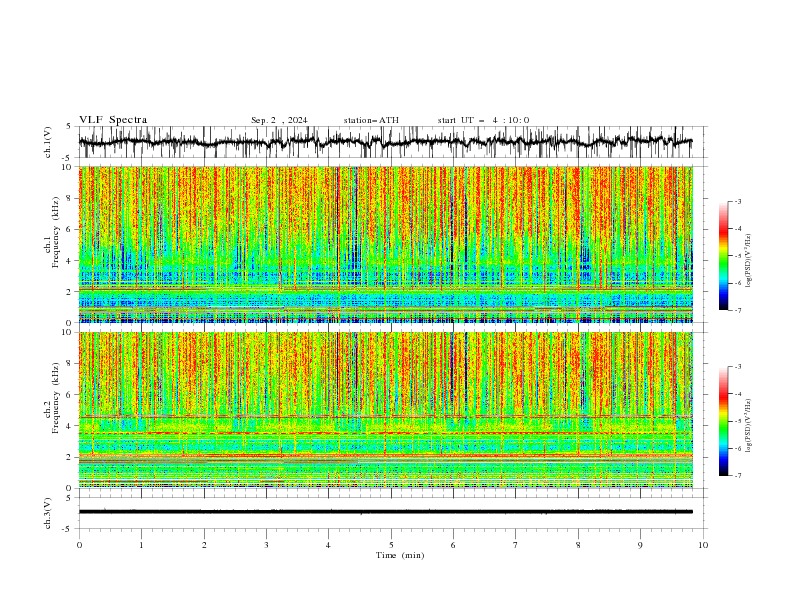Image resolution: width=792 pixels, height=612 pixels.
Task: Select the ch.1 colorbar "log(PSD)(V²/Hz)" label
Action: [x=748, y=261]
